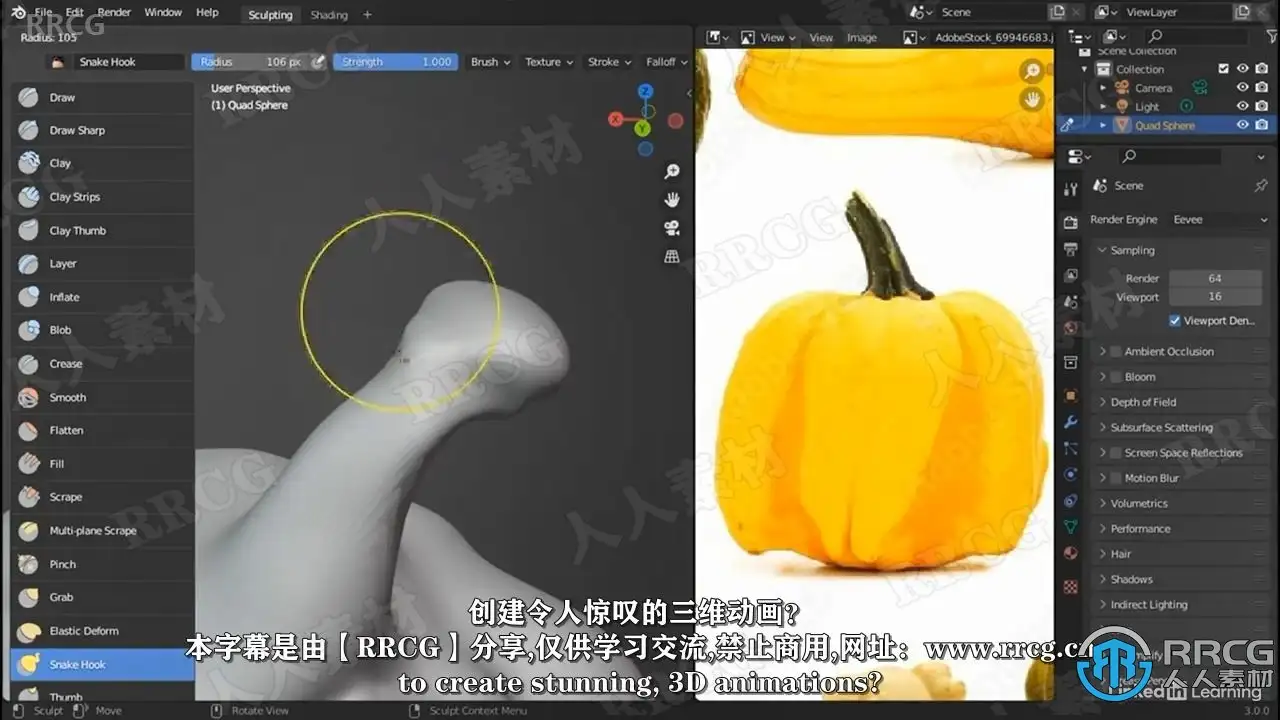Select the Snake Hook brush tool
Image resolution: width=1280 pixels, height=720 pixels.
click(x=102, y=664)
